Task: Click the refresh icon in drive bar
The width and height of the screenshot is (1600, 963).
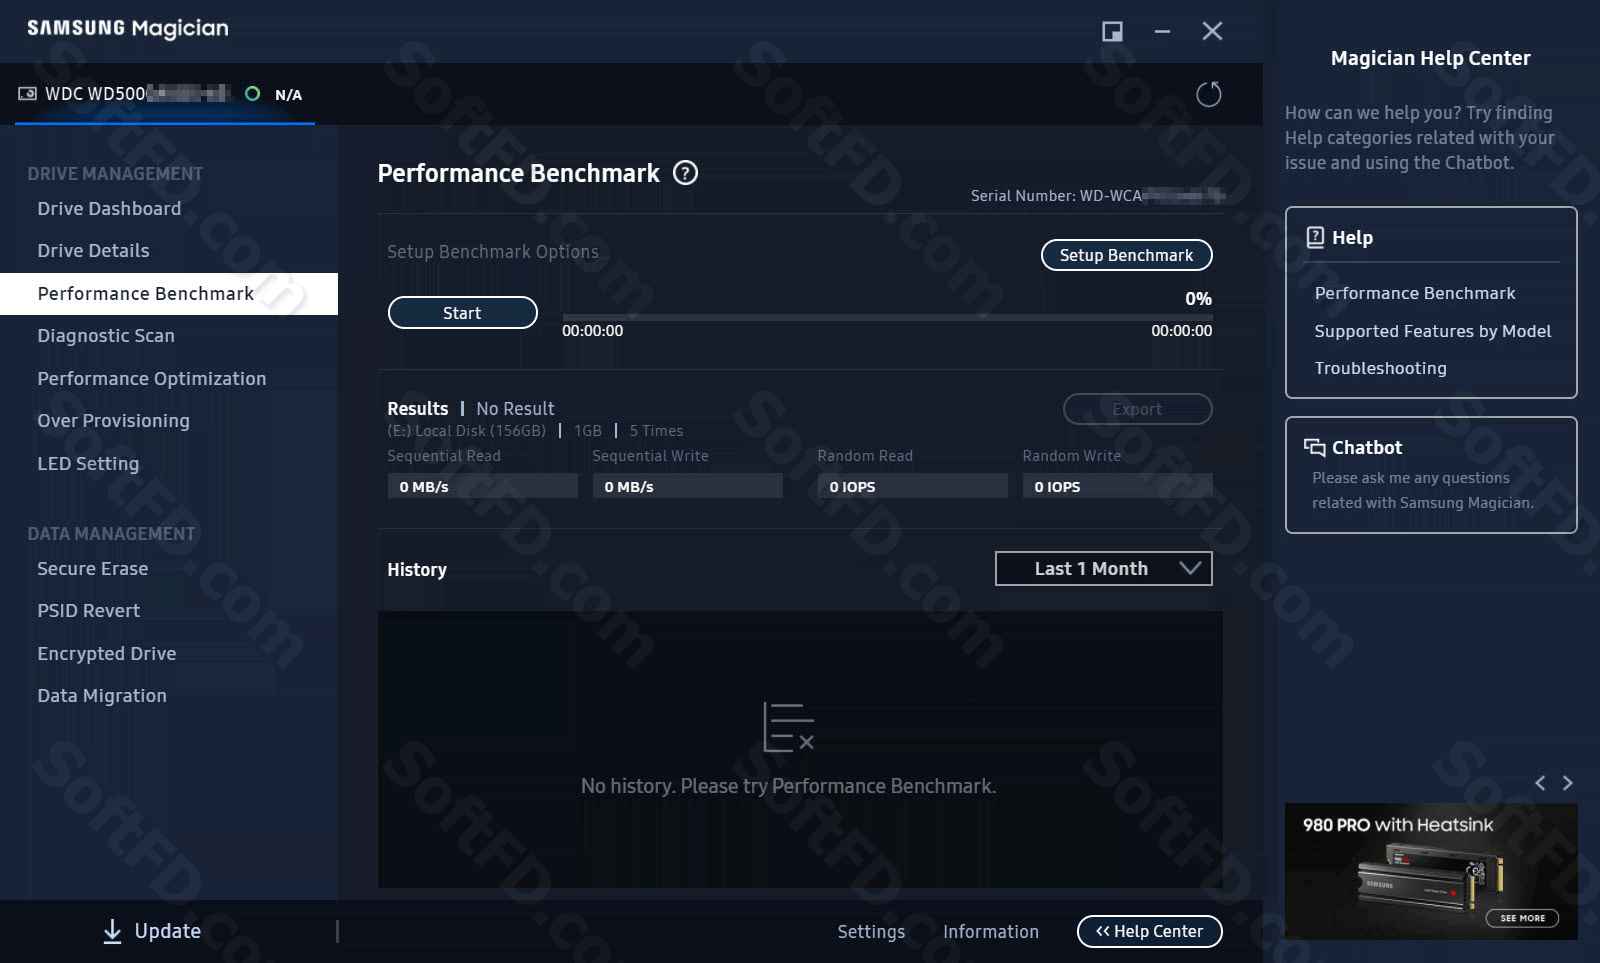Action: coord(1209,94)
